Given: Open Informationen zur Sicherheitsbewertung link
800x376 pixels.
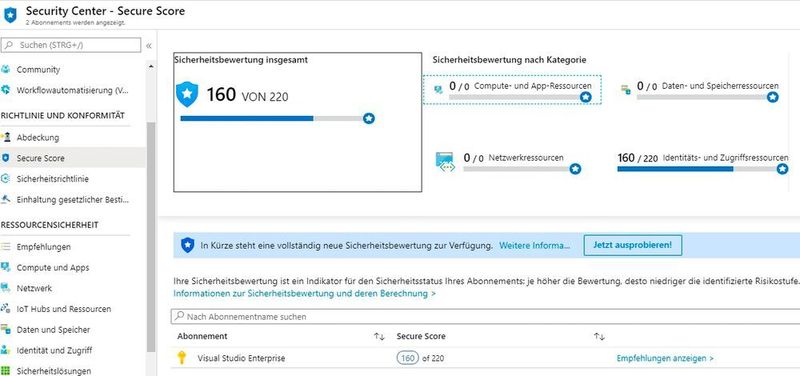Looking at the screenshot, I should 305,294.
